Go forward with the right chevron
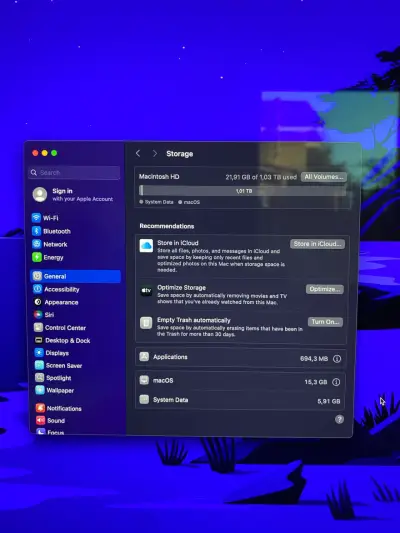Viewport: 400px width, 533px height. pyautogui.click(x=155, y=153)
